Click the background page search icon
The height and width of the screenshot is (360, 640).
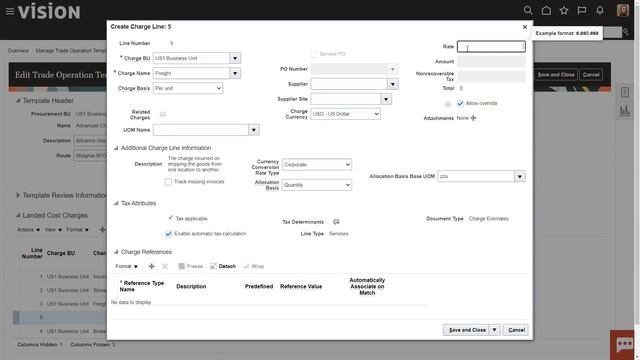[625, 32]
